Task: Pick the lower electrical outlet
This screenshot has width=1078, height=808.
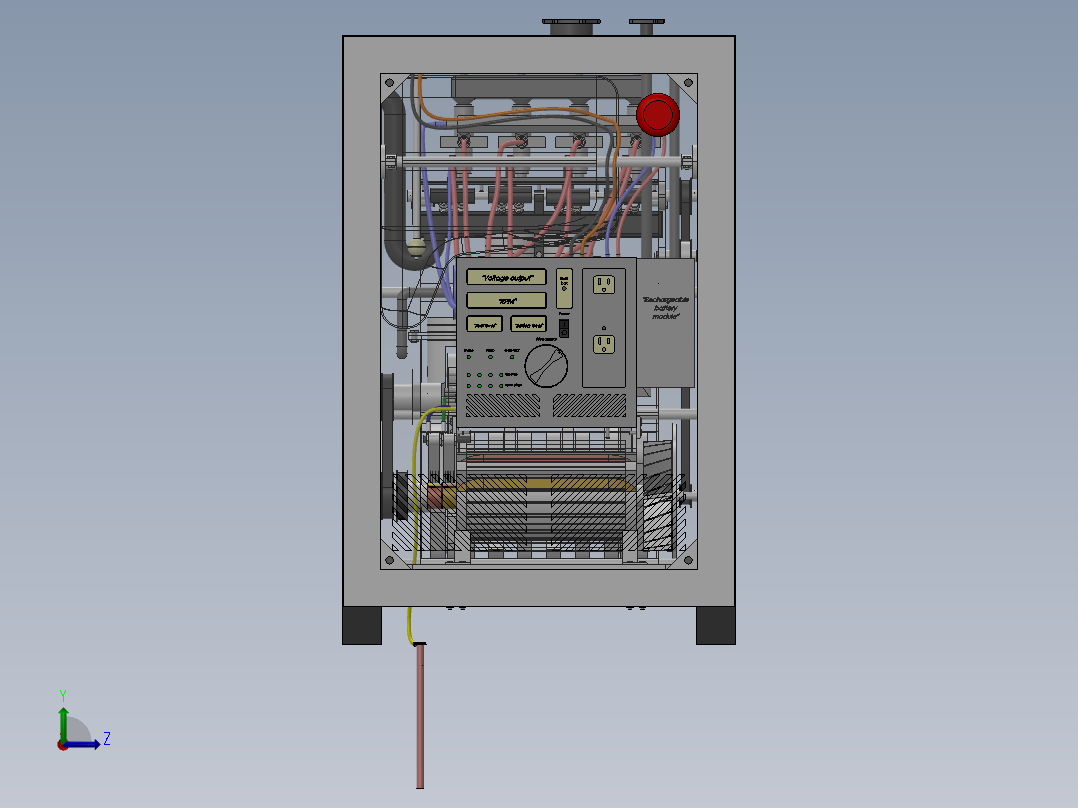Action: [x=604, y=344]
